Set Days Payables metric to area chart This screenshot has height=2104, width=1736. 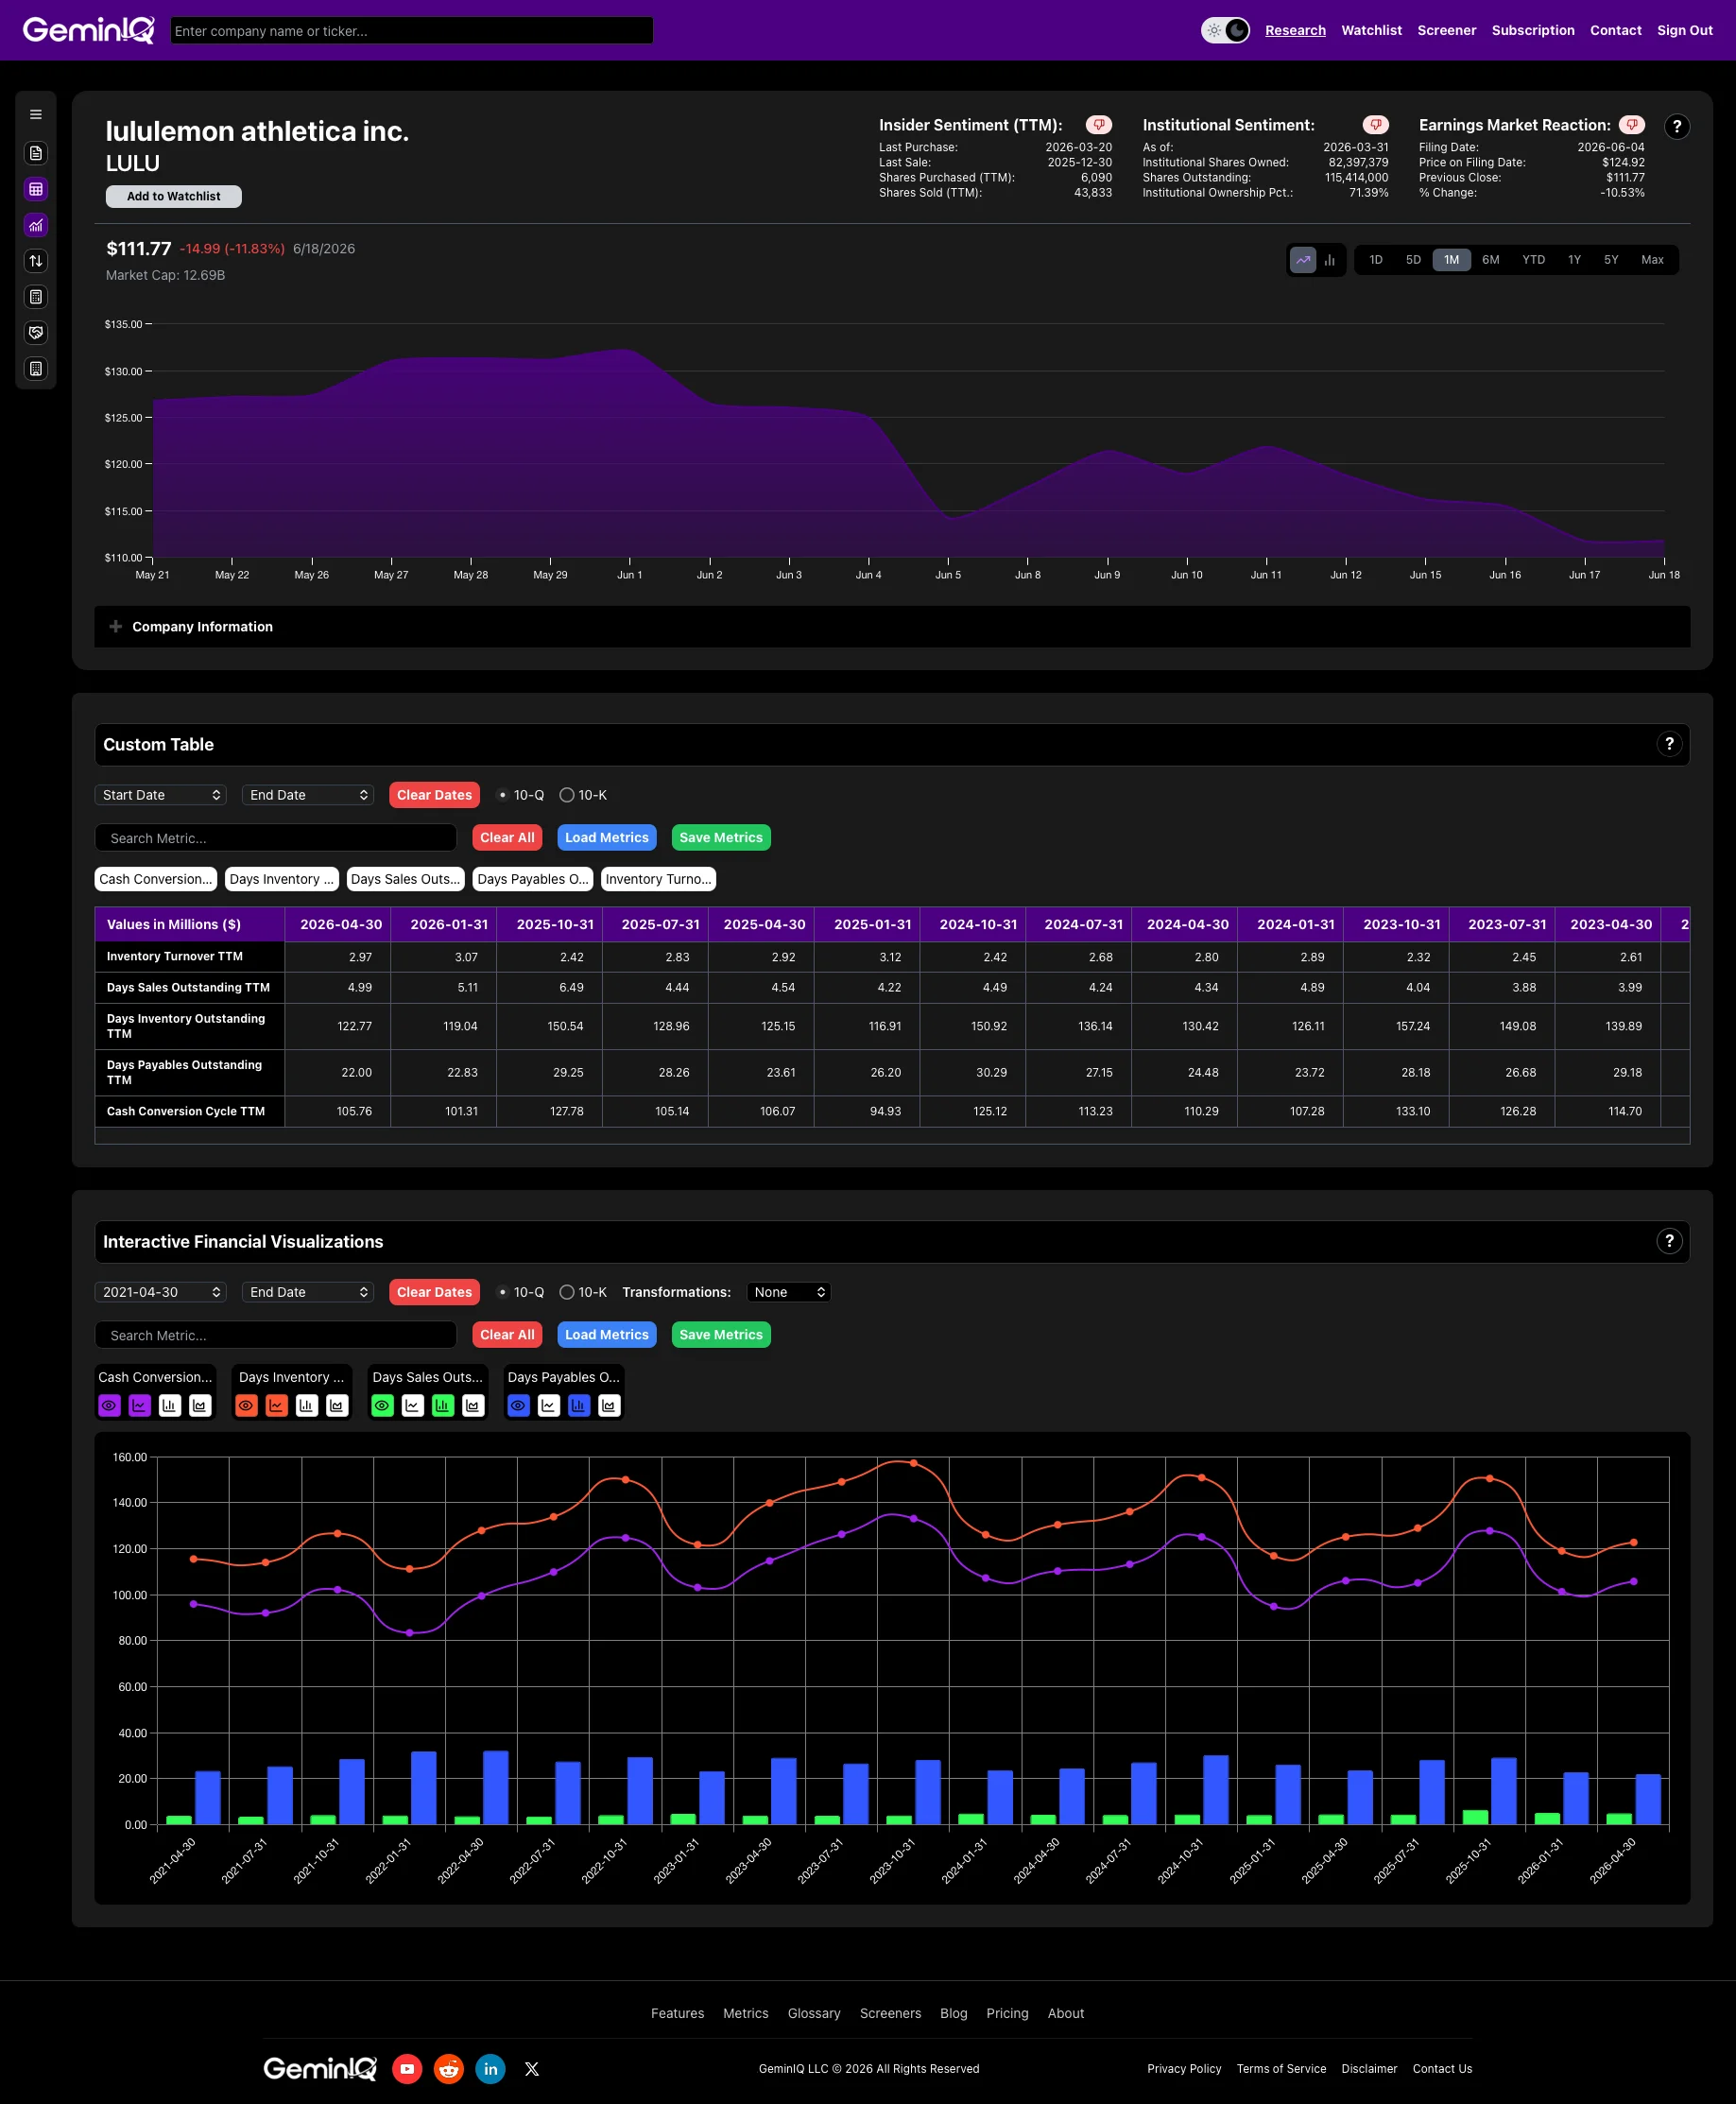(609, 1405)
